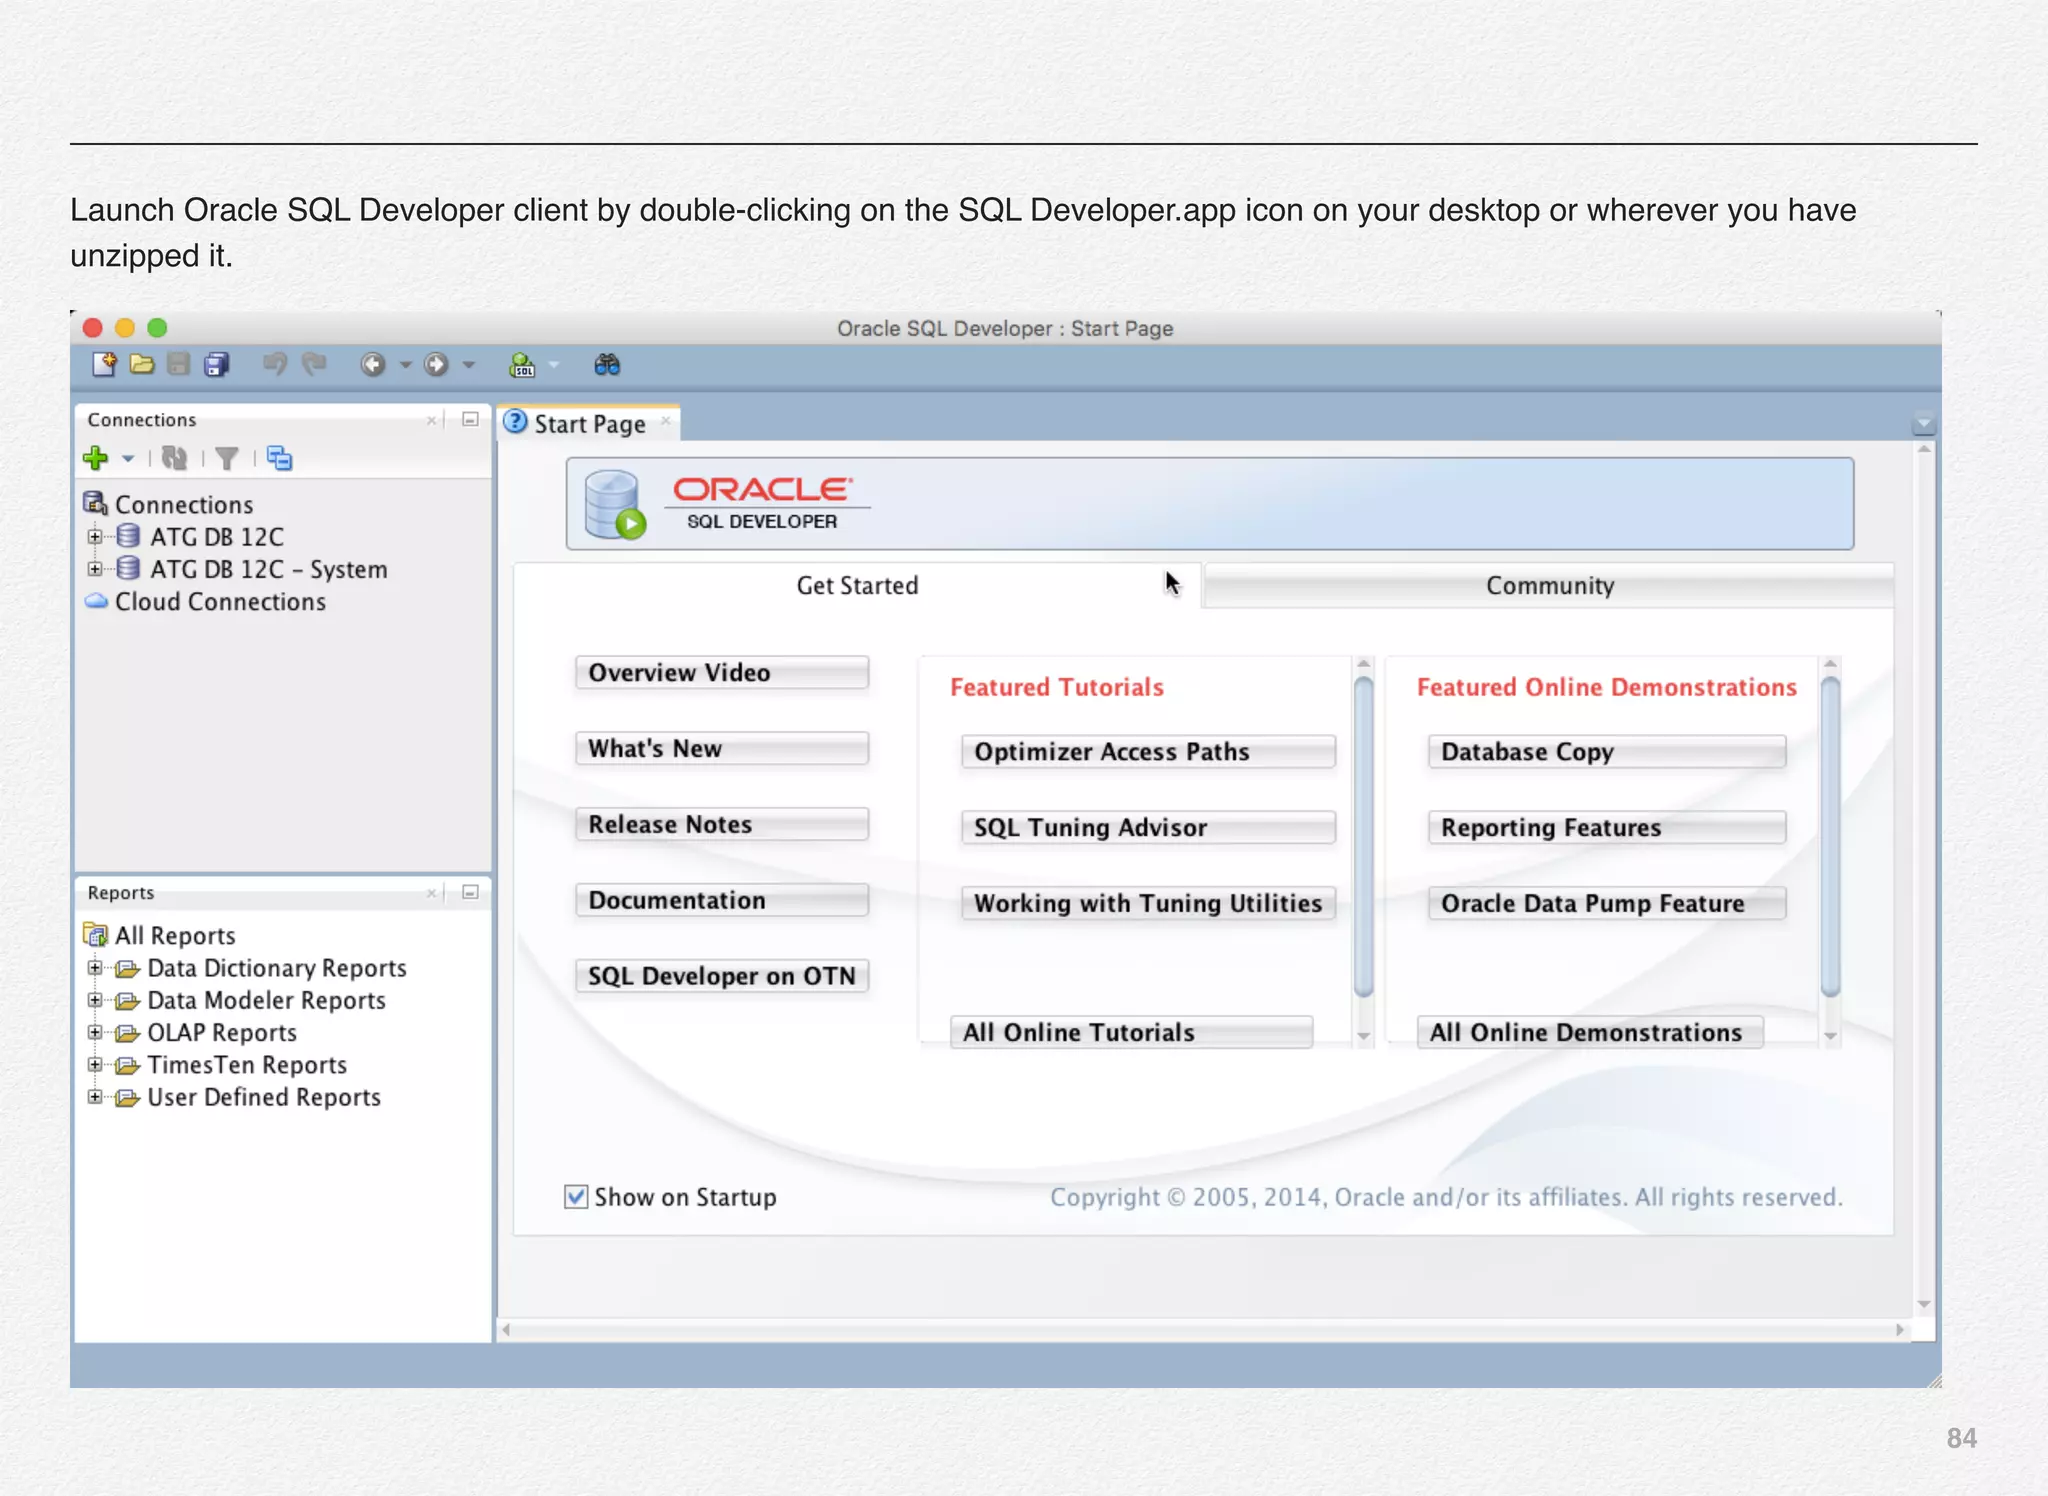Click the Featured Tutorials scrollbar thumb
The image size is (2048, 1496).
[1363, 837]
